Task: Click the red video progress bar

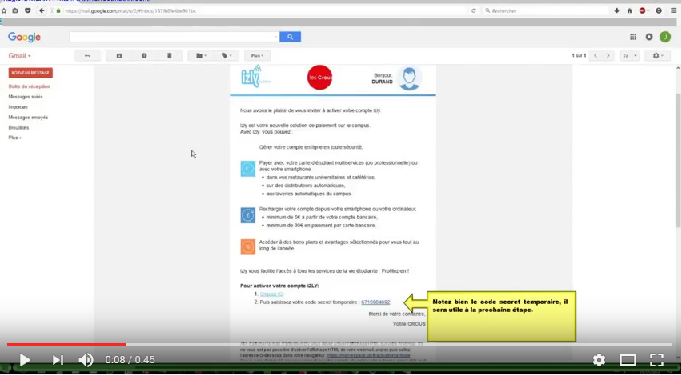Action: coord(66,345)
